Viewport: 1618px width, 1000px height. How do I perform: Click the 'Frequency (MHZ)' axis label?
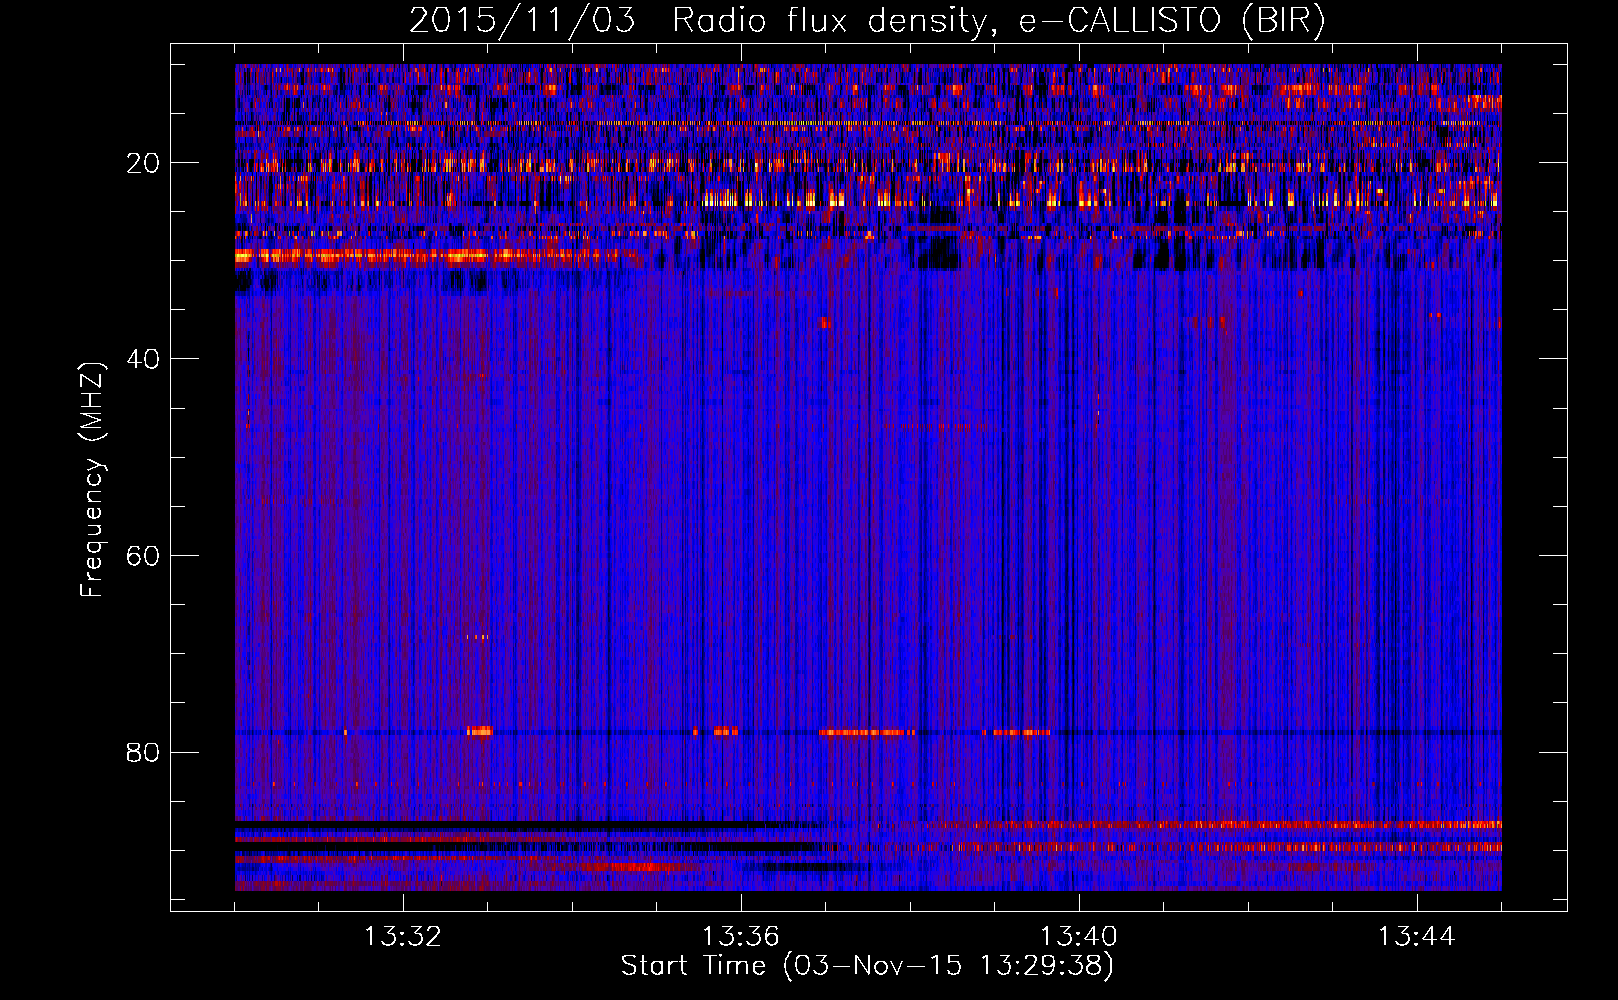click(92, 480)
